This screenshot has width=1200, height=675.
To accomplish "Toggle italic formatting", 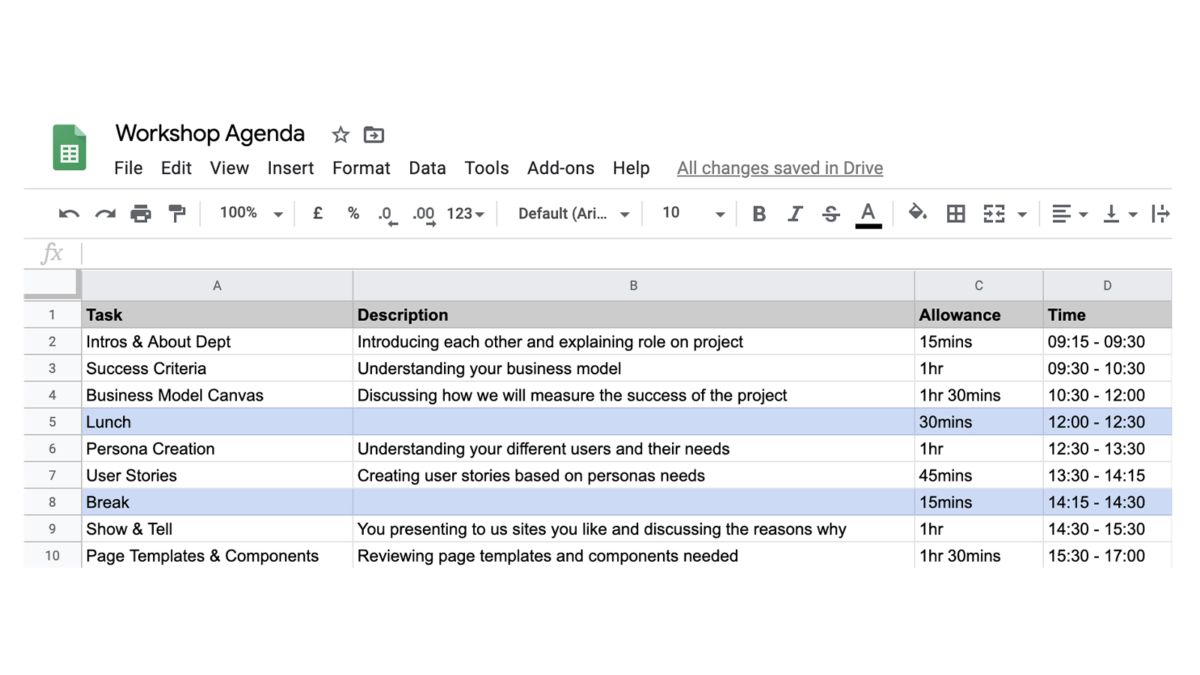I will click(x=795, y=214).
